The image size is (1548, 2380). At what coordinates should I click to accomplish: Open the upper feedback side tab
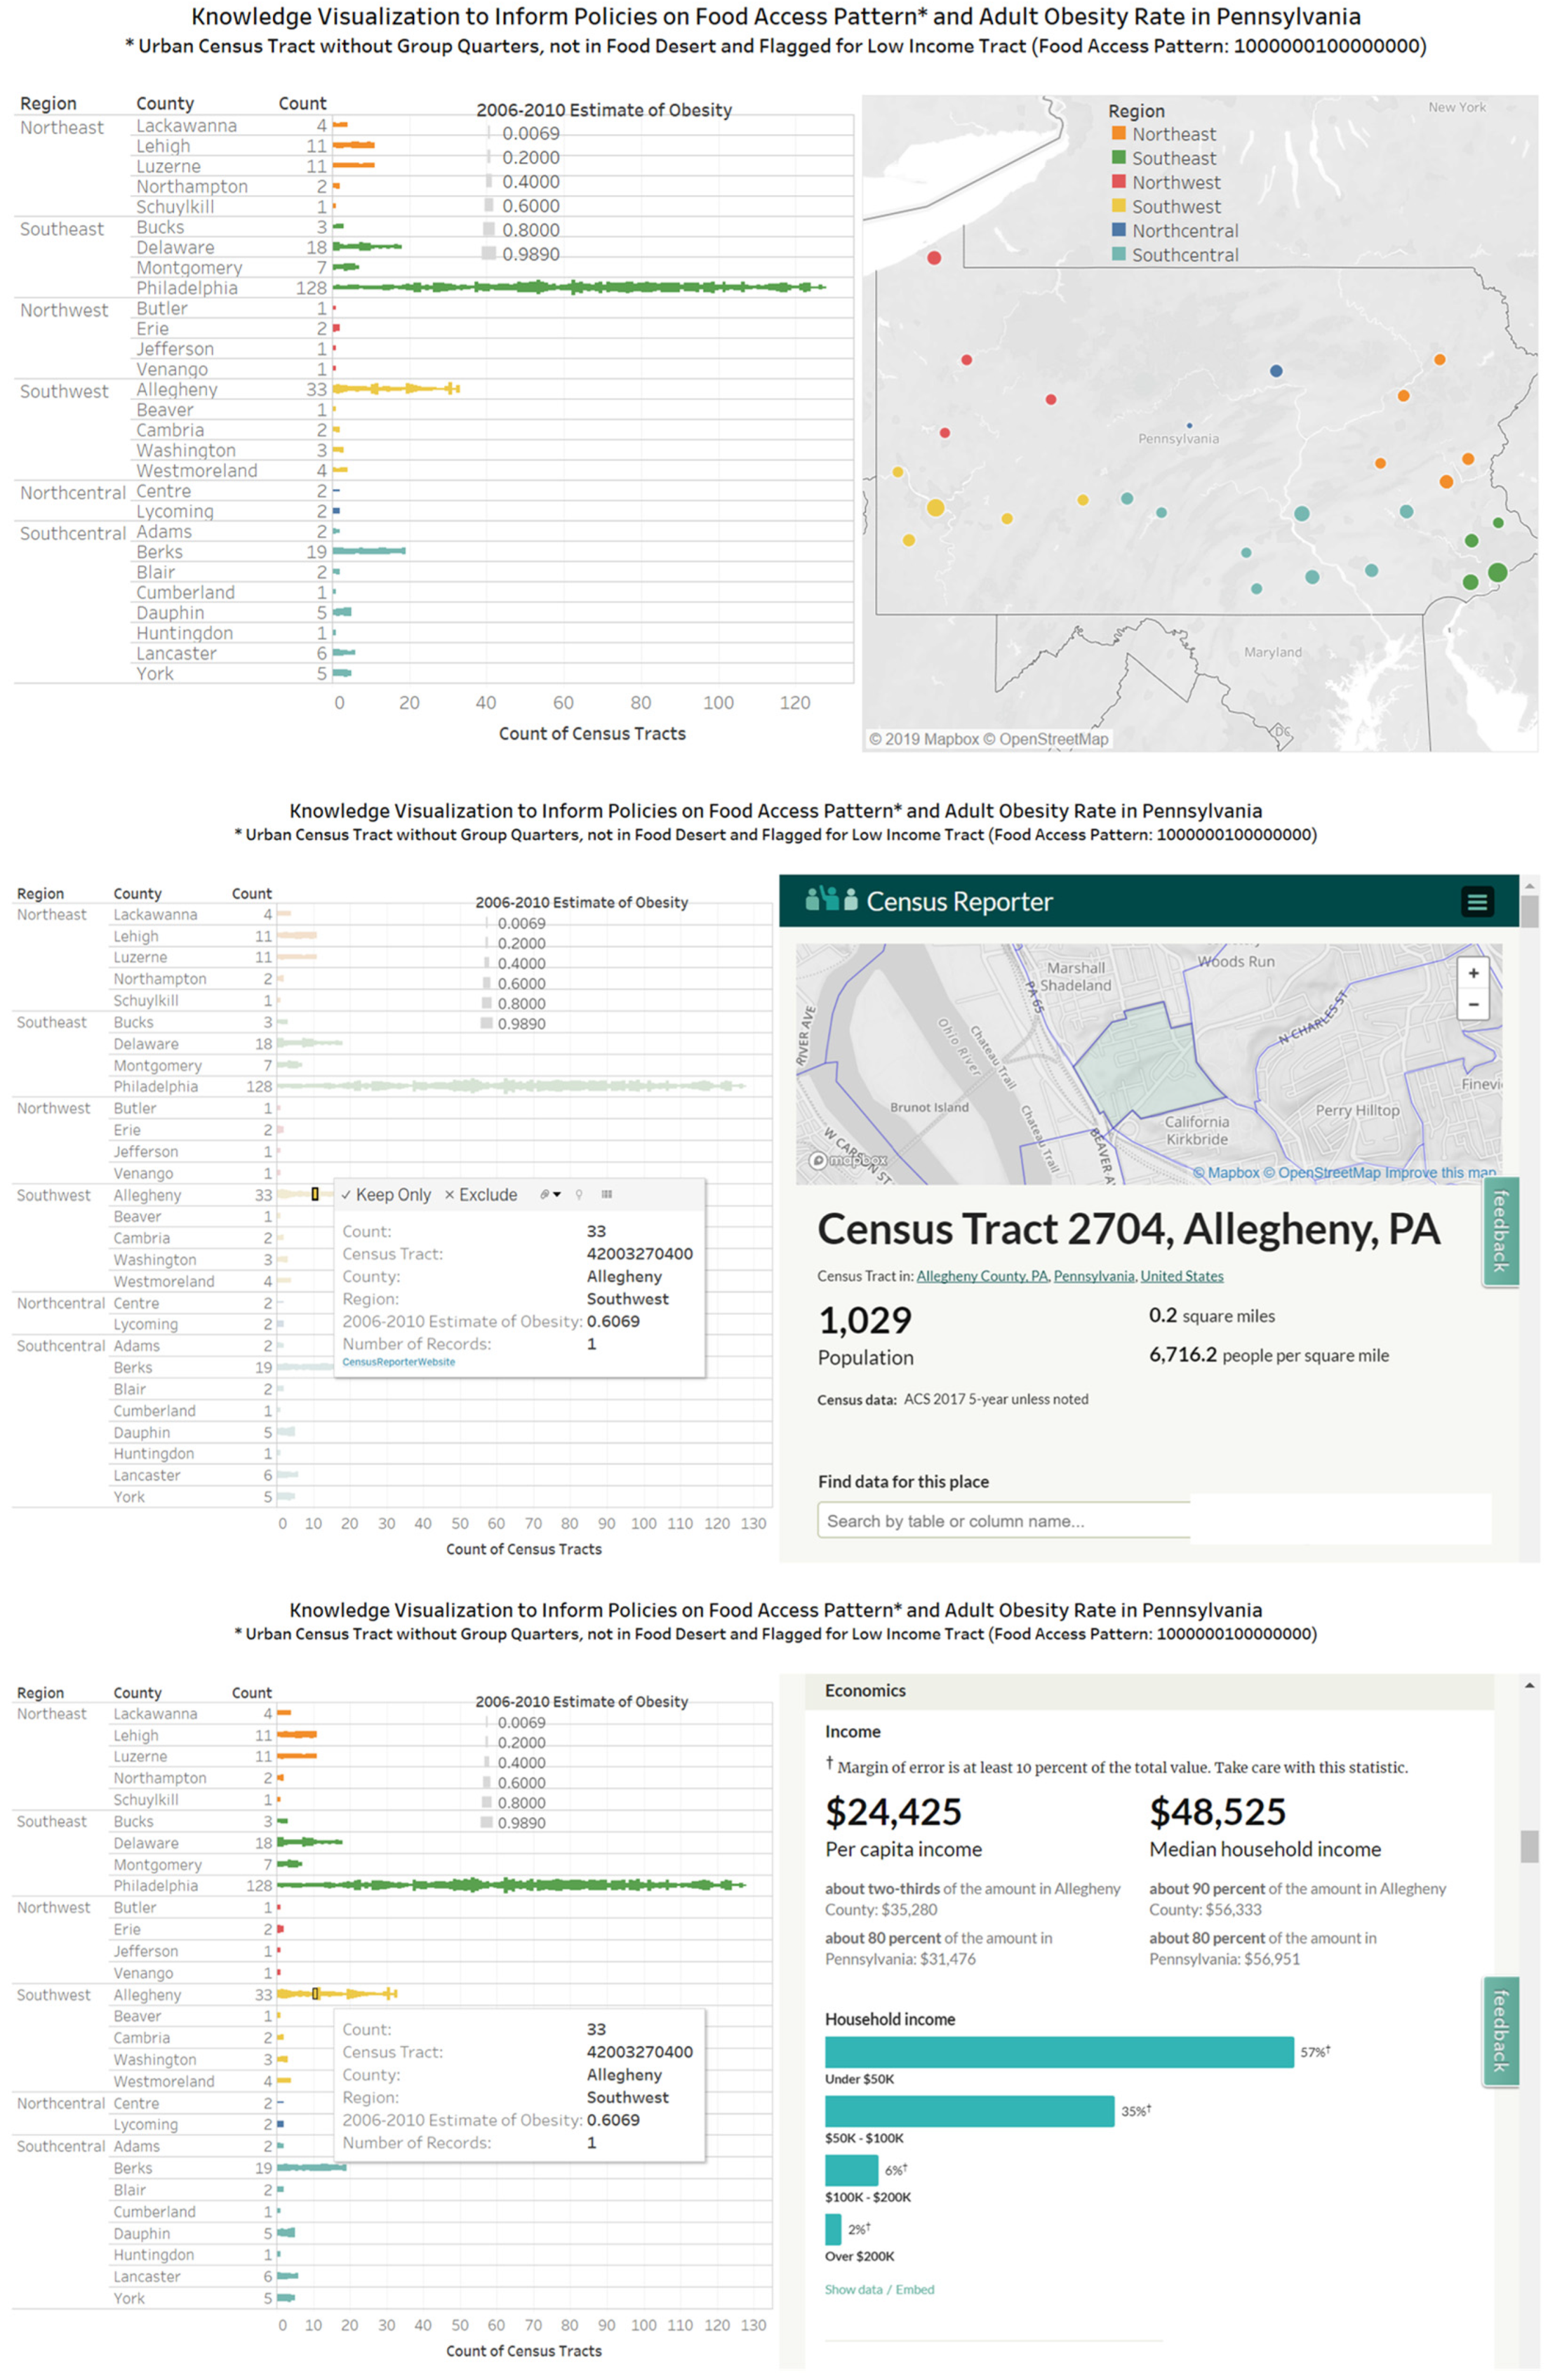tap(1500, 1231)
